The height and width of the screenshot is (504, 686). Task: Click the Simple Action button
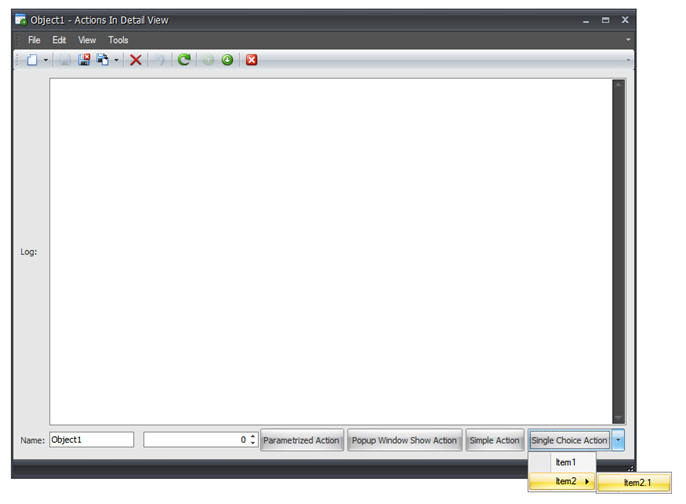pyautogui.click(x=494, y=440)
